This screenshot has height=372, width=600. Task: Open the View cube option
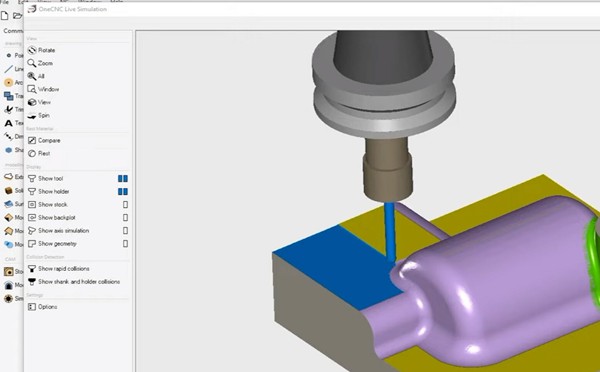pos(39,102)
